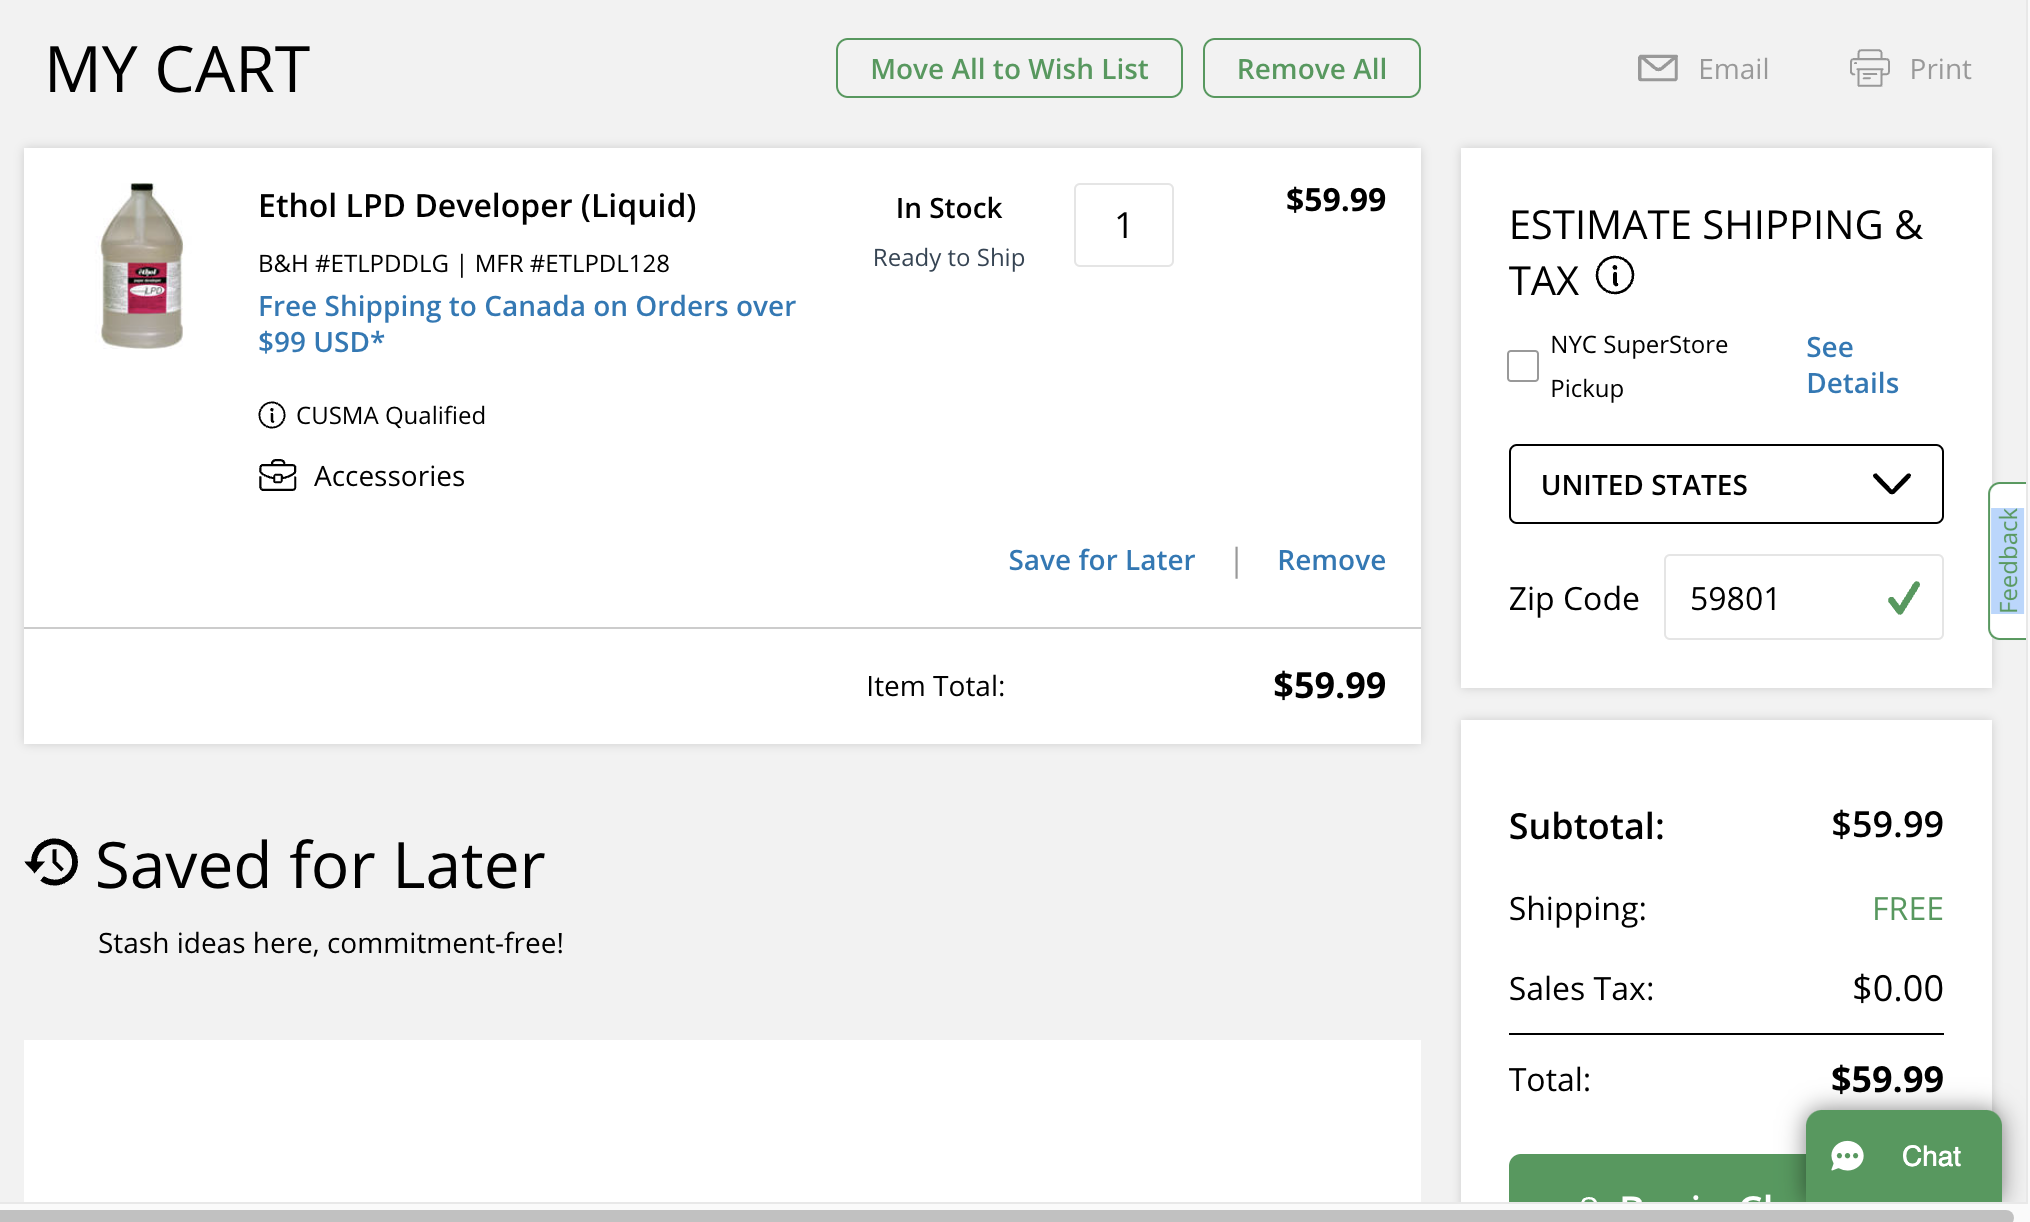The height and width of the screenshot is (1222, 2030).
Task: Click the Print printer icon
Action: coord(1869,68)
